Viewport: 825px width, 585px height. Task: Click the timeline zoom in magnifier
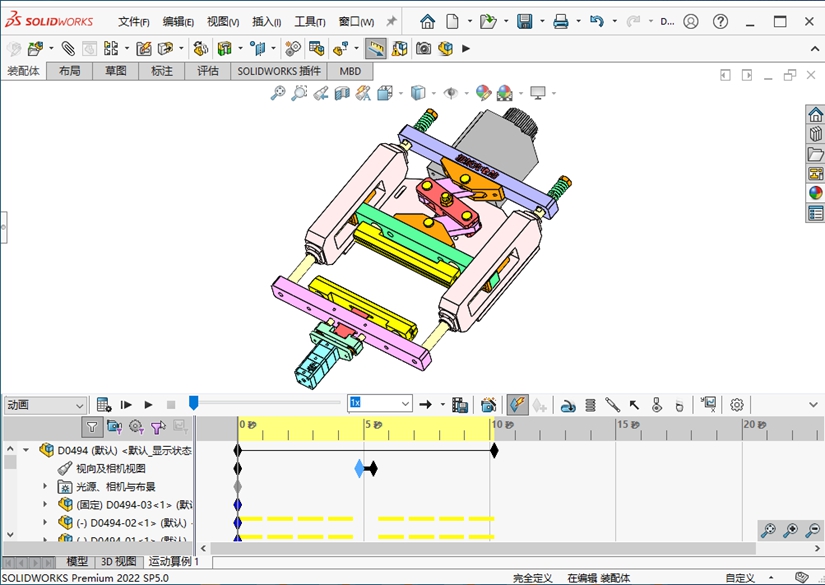coord(790,530)
